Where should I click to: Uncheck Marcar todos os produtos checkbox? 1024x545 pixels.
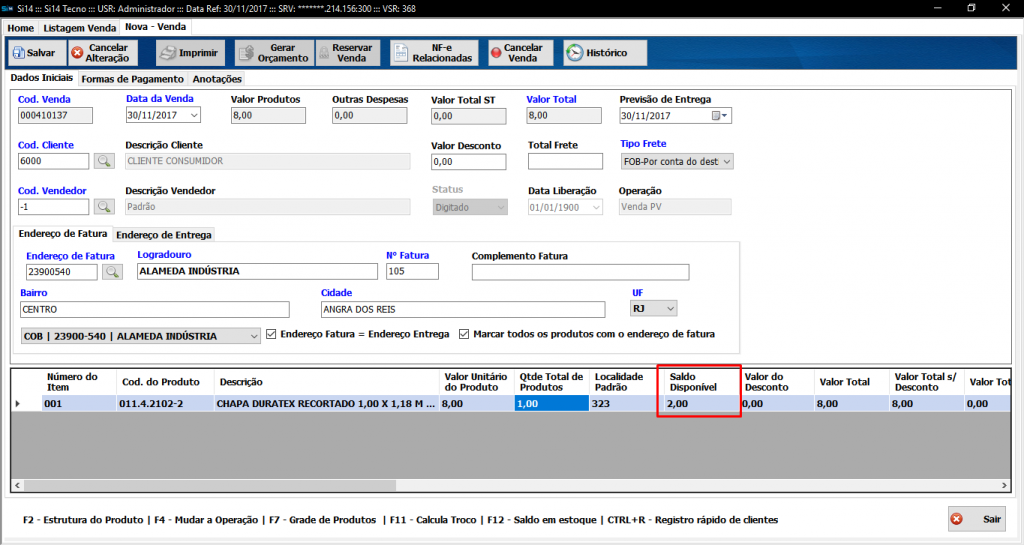click(464, 335)
